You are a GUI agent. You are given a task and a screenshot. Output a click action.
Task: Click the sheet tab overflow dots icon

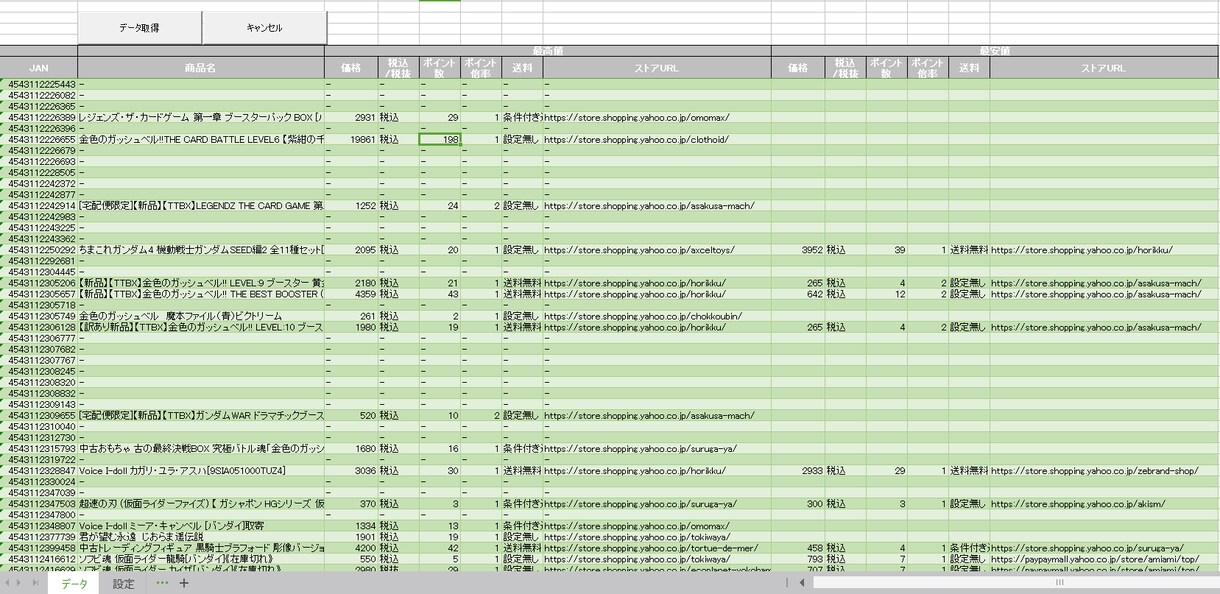pyautogui.click(x=161, y=583)
